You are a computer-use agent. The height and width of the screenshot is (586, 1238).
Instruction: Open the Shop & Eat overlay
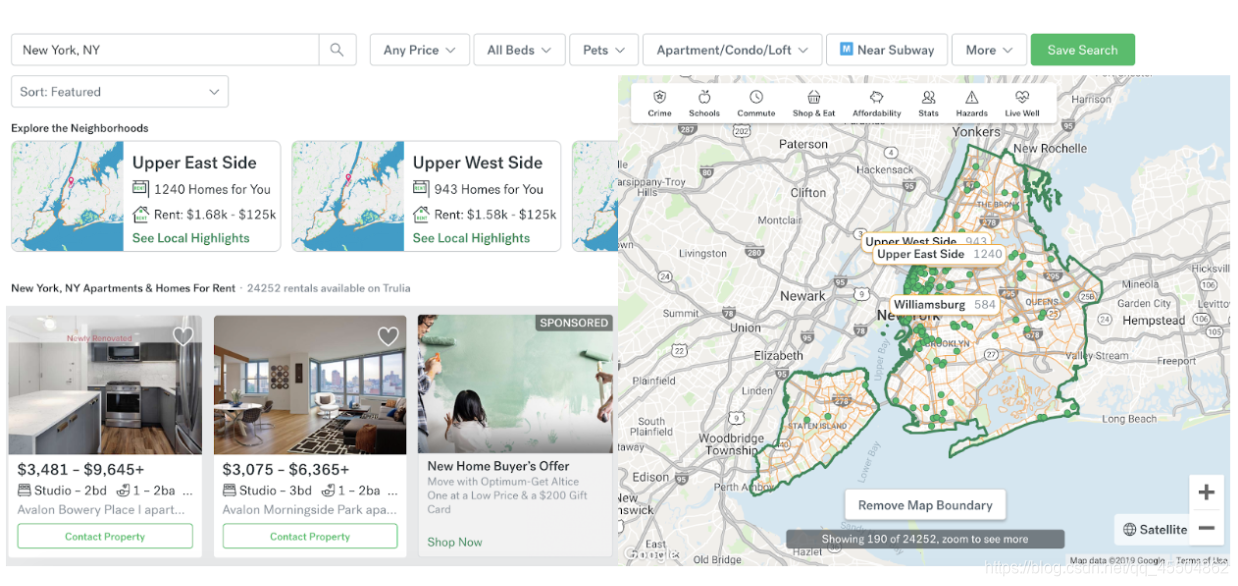point(814,102)
